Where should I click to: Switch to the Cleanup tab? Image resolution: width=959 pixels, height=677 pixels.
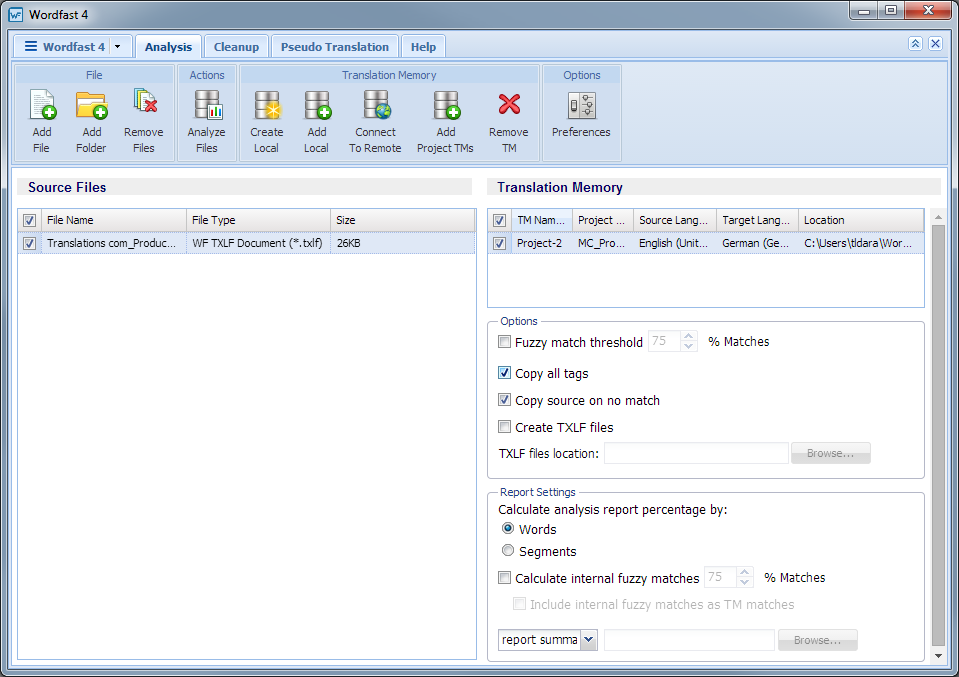click(236, 47)
